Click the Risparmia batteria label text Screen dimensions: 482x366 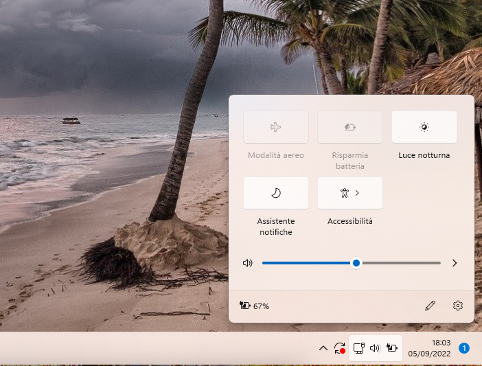(350, 161)
